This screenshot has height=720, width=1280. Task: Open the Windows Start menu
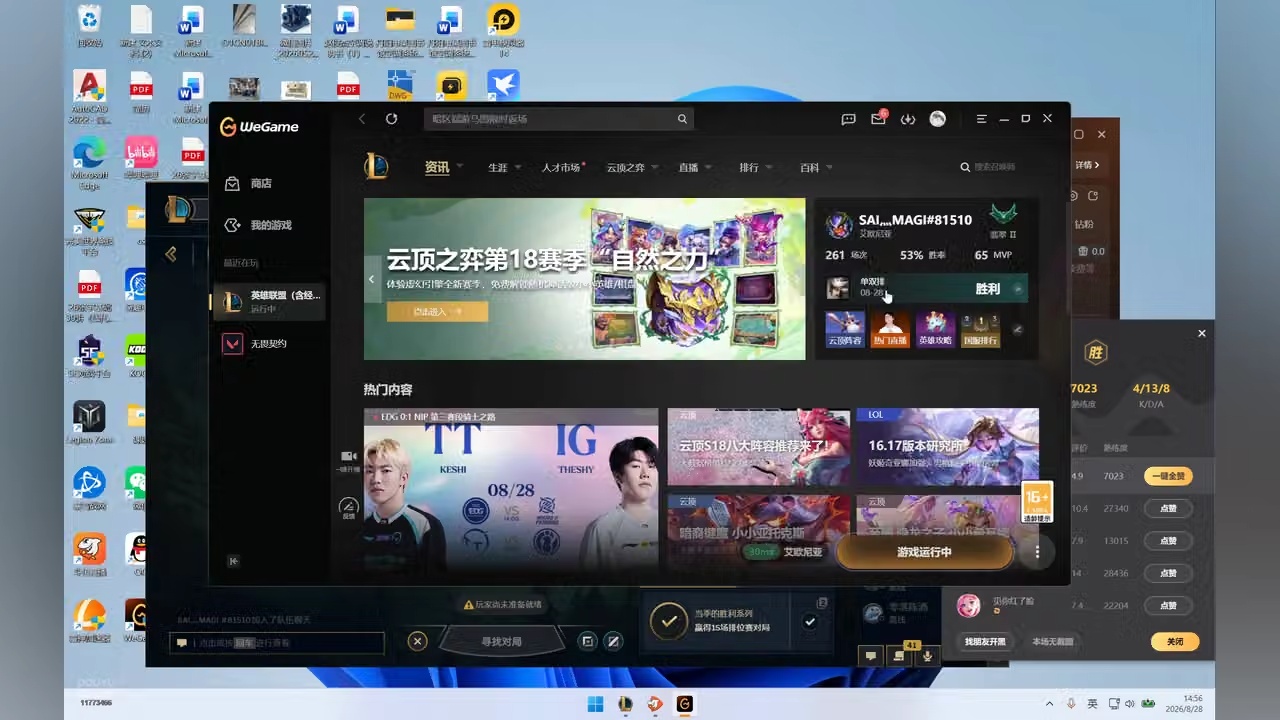pos(596,704)
